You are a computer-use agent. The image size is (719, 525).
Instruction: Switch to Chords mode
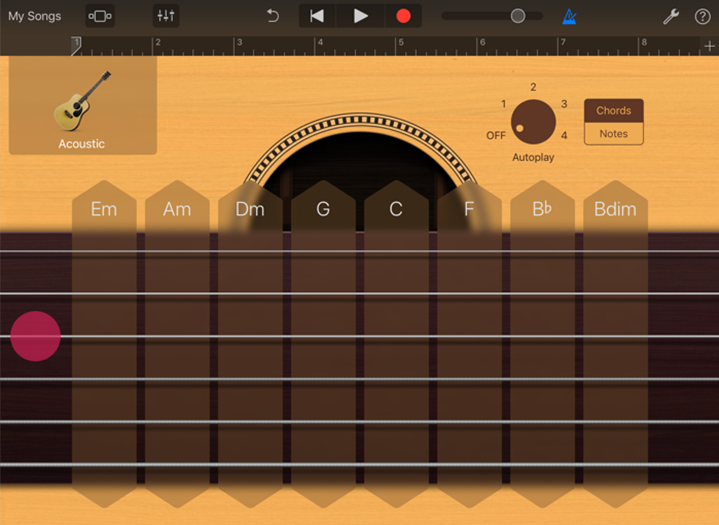tap(614, 111)
